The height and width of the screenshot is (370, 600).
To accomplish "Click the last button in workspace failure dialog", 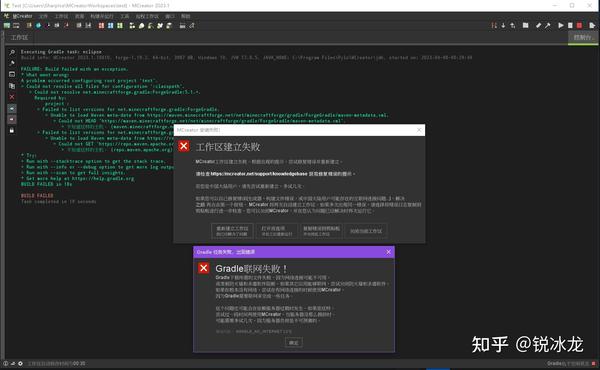I will point(366,231).
